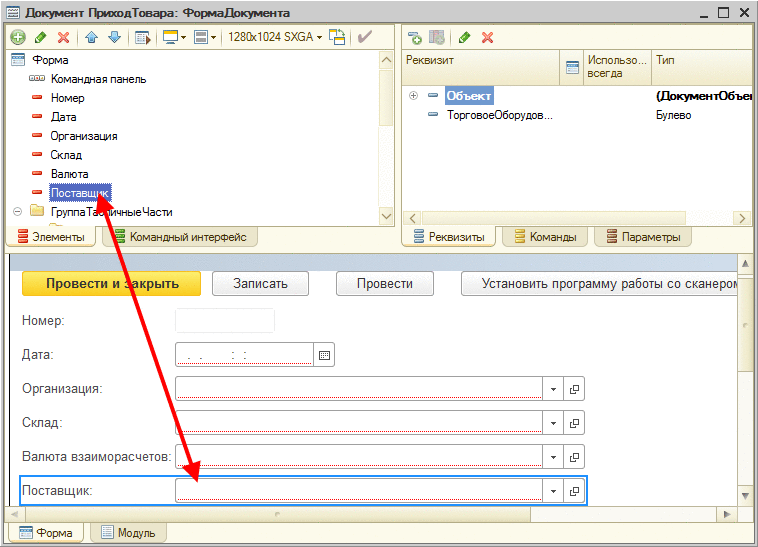Click the Тип column header
758x547 pixels.
coord(703,68)
